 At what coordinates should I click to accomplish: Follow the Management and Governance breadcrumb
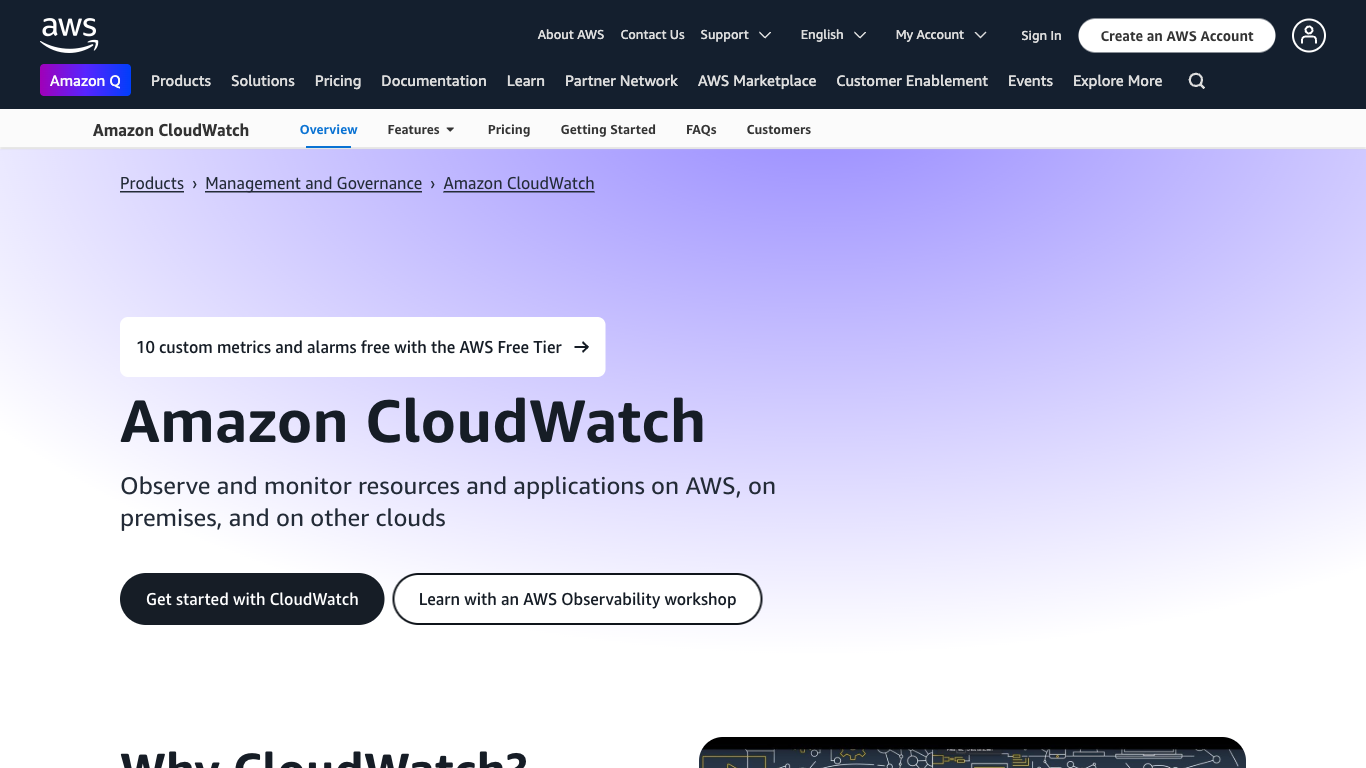coord(313,183)
